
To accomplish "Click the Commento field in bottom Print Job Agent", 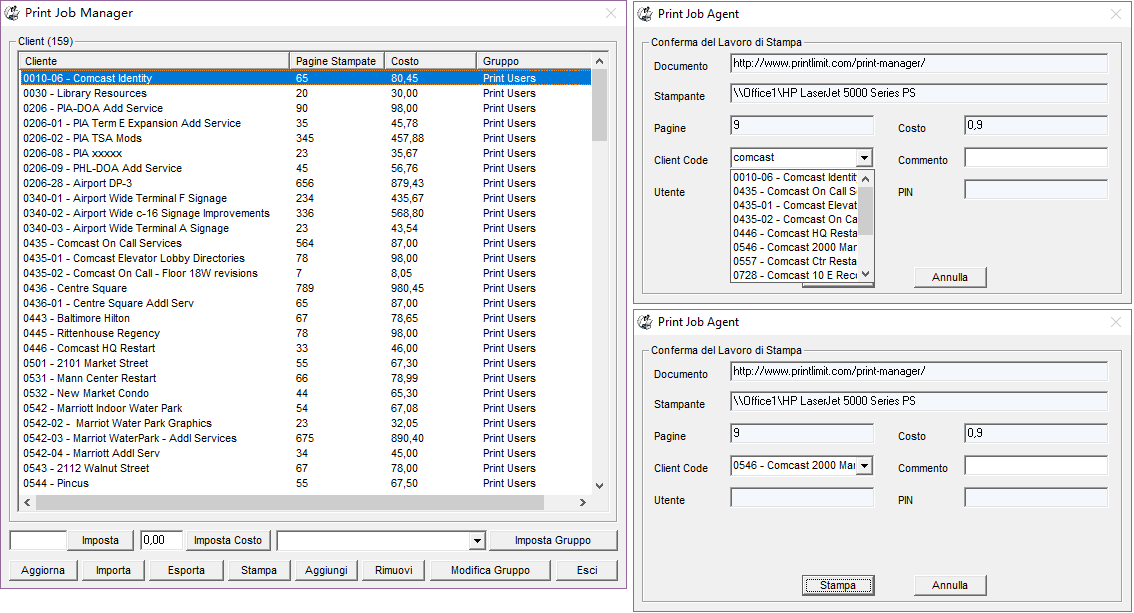I will coord(1036,466).
